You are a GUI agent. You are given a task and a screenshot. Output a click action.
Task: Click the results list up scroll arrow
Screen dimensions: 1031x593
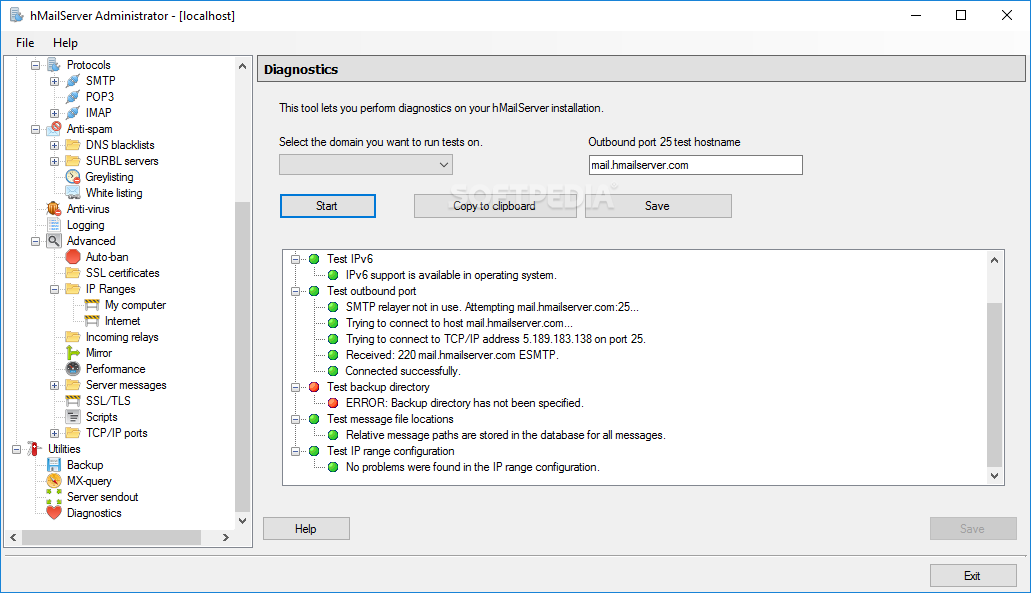coord(994,260)
